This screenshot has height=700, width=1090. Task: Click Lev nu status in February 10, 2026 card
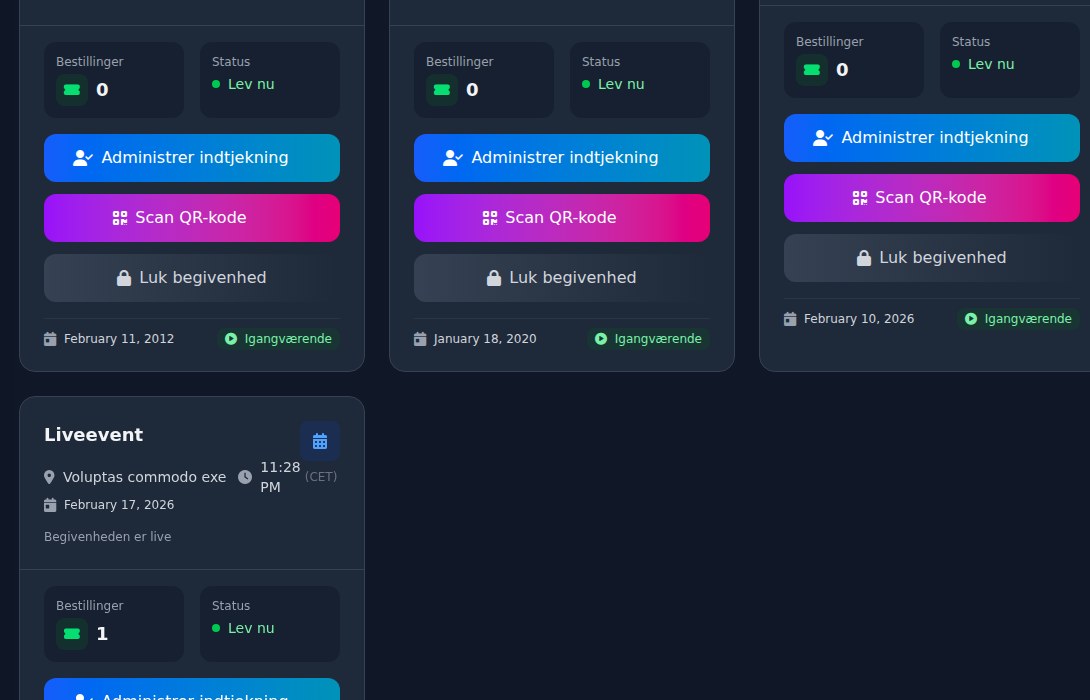pos(983,64)
